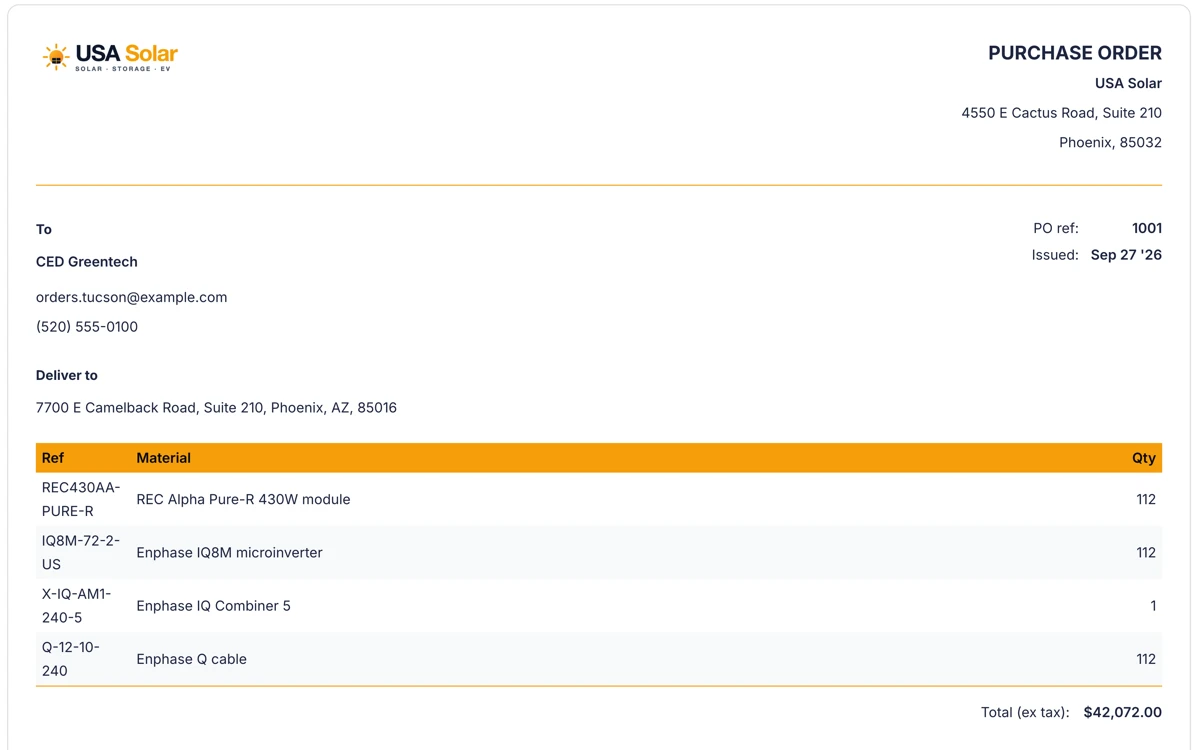Image resolution: width=1200 pixels, height=750 pixels.
Task: Click the PURCHASE ORDER heading
Action: coord(1075,53)
